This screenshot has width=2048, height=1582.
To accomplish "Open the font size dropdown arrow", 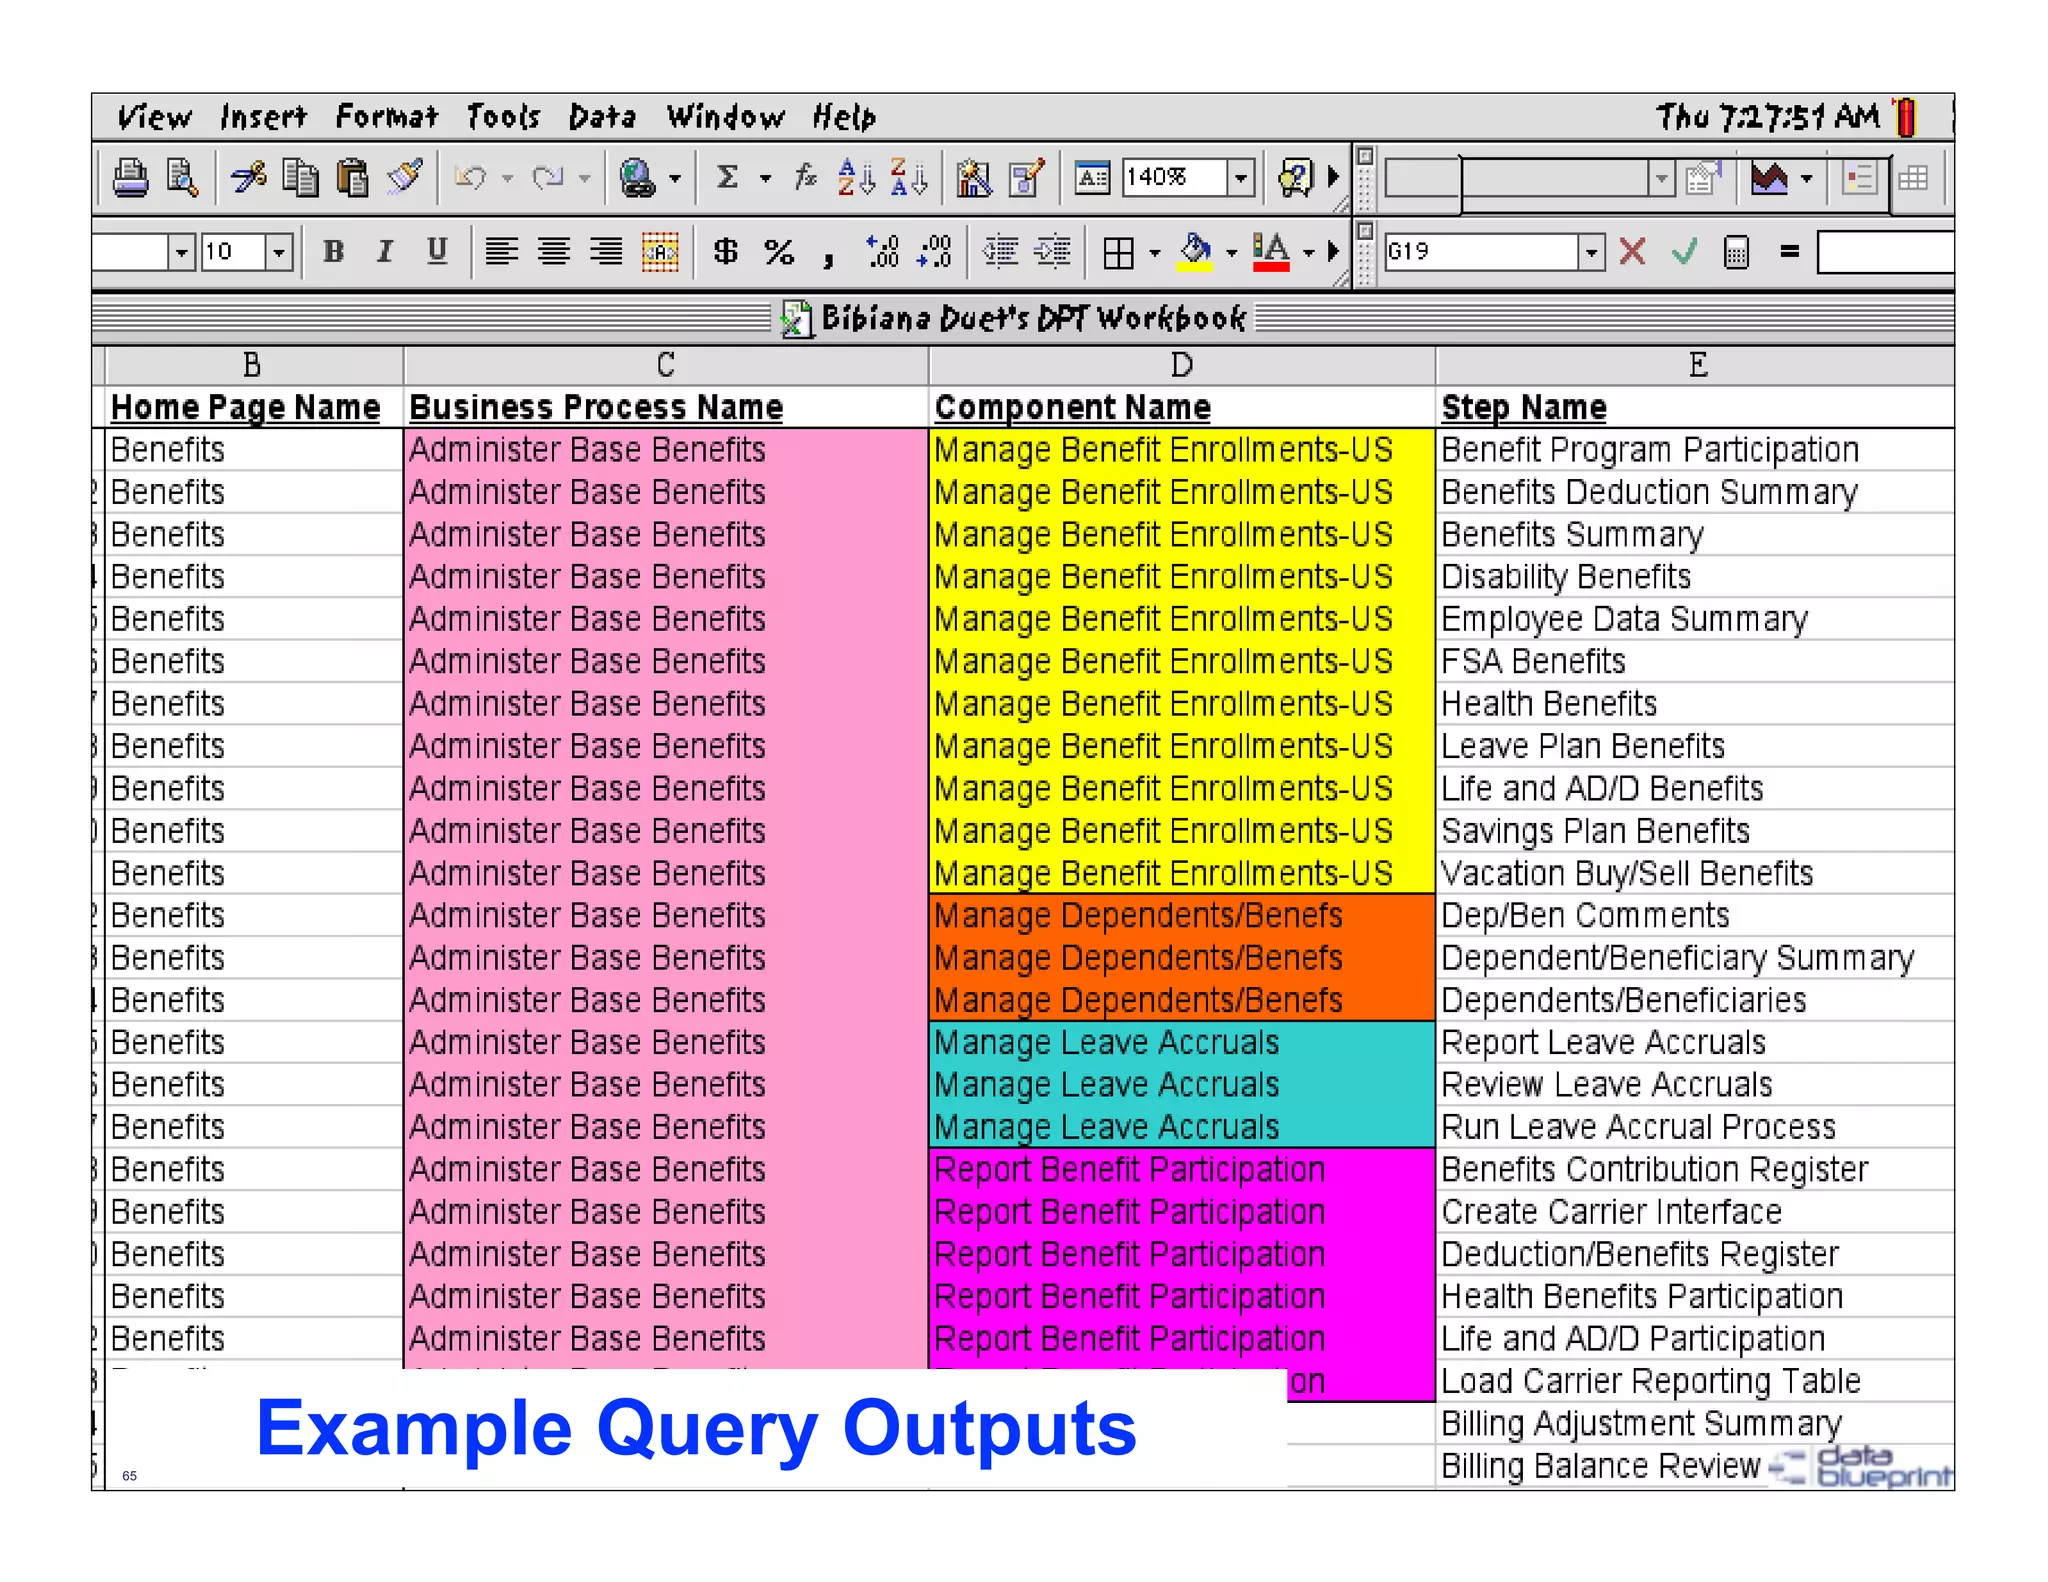I will click(x=279, y=251).
